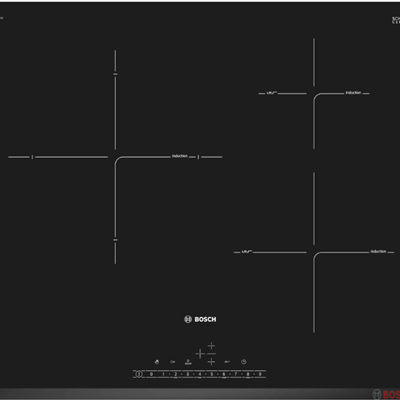Viewport: 400px width, 400px height.
Task: Tap the dash between the right-hand zone crosses
Action: [x=211, y=354]
